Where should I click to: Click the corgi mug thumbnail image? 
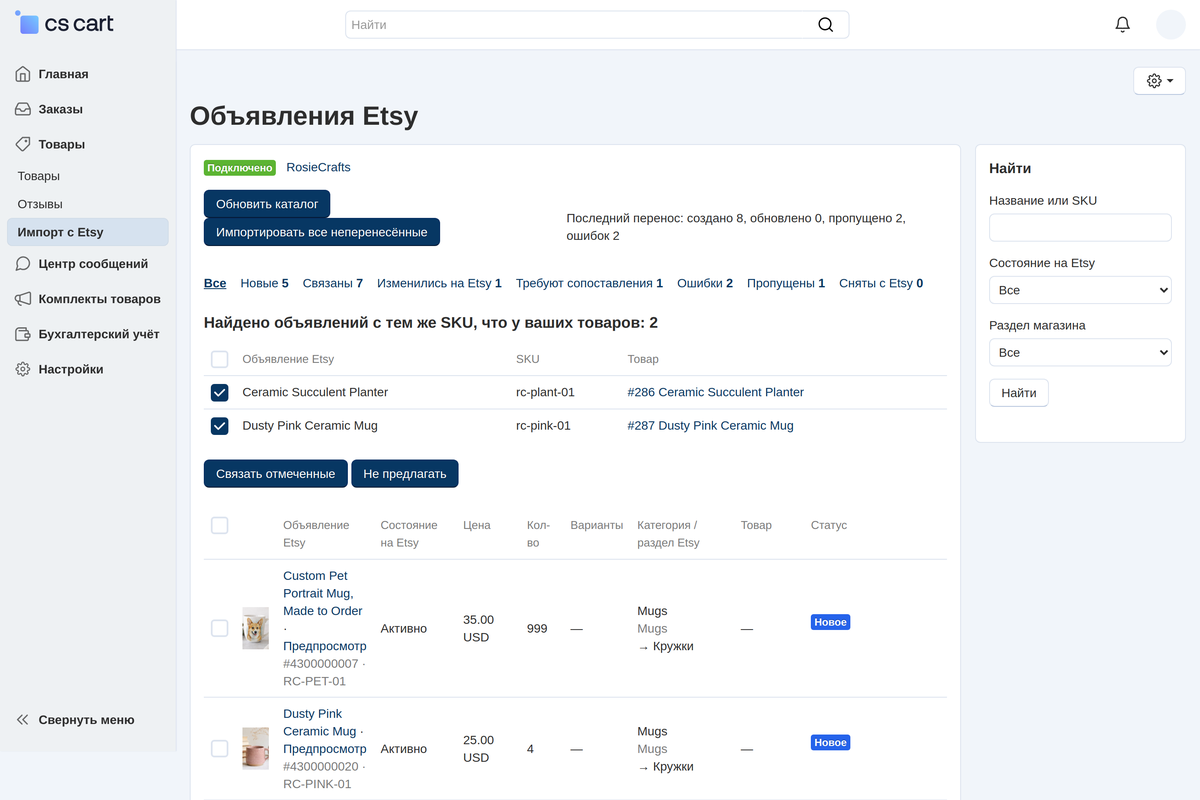coord(255,628)
